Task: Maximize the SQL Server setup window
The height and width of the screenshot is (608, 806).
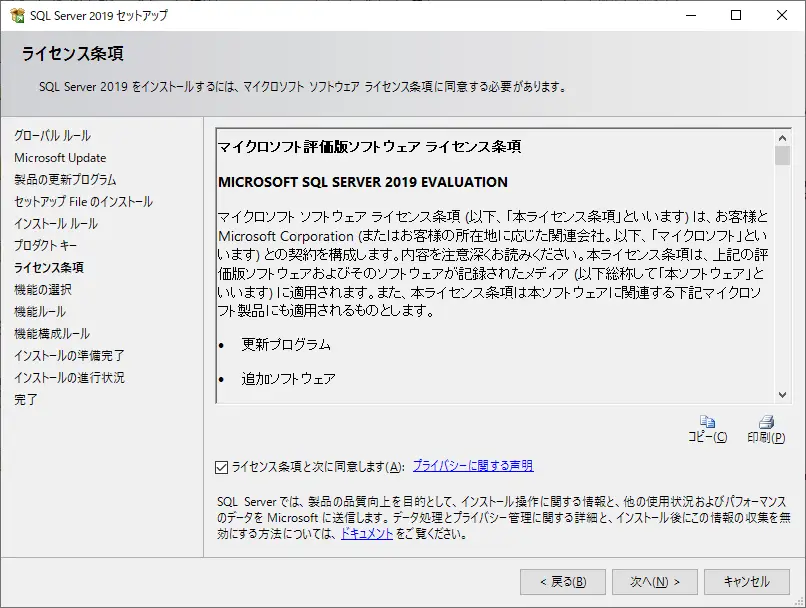Action: (x=736, y=15)
